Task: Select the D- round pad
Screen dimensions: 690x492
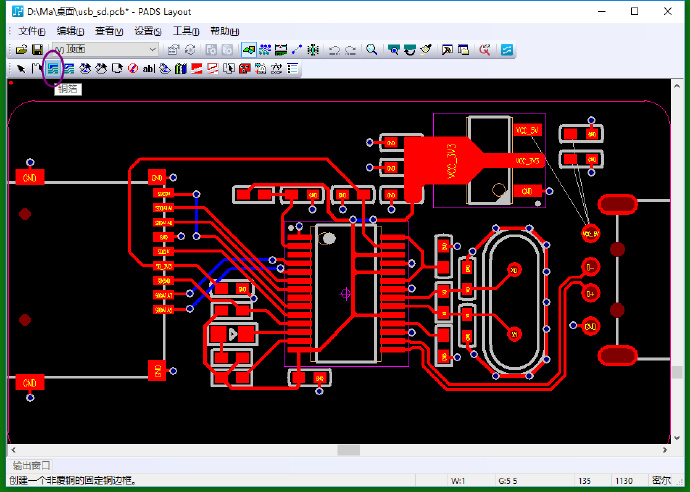Action: point(590,267)
